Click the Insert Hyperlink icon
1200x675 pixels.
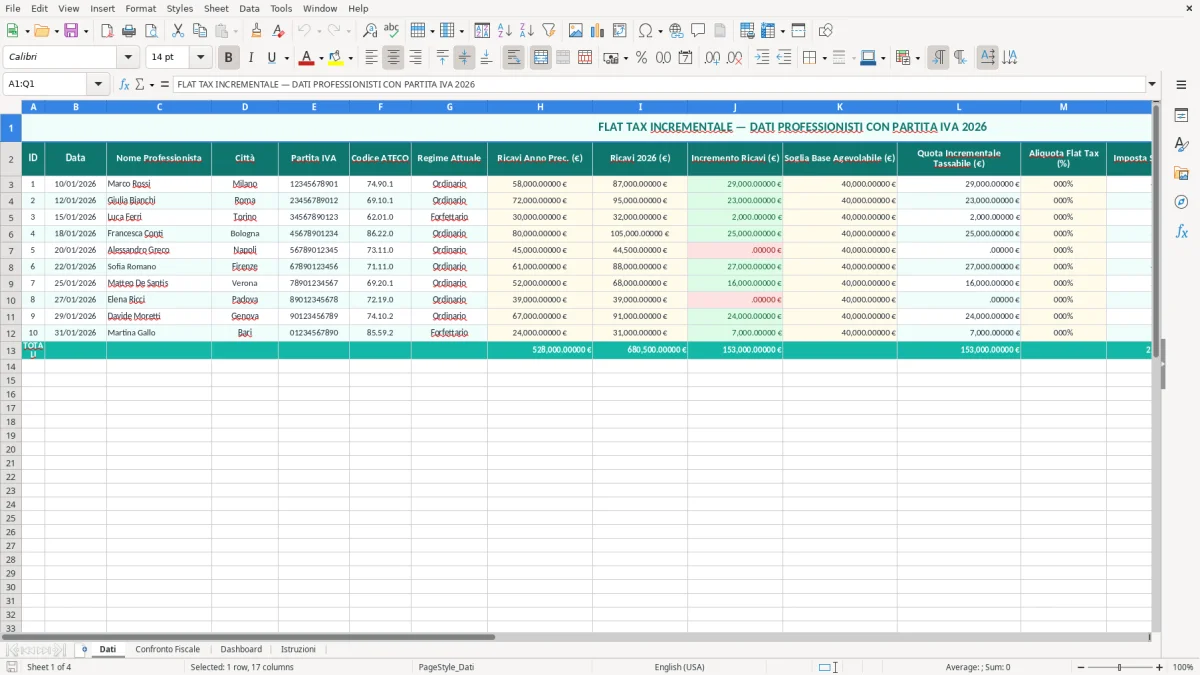click(x=676, y=31)
